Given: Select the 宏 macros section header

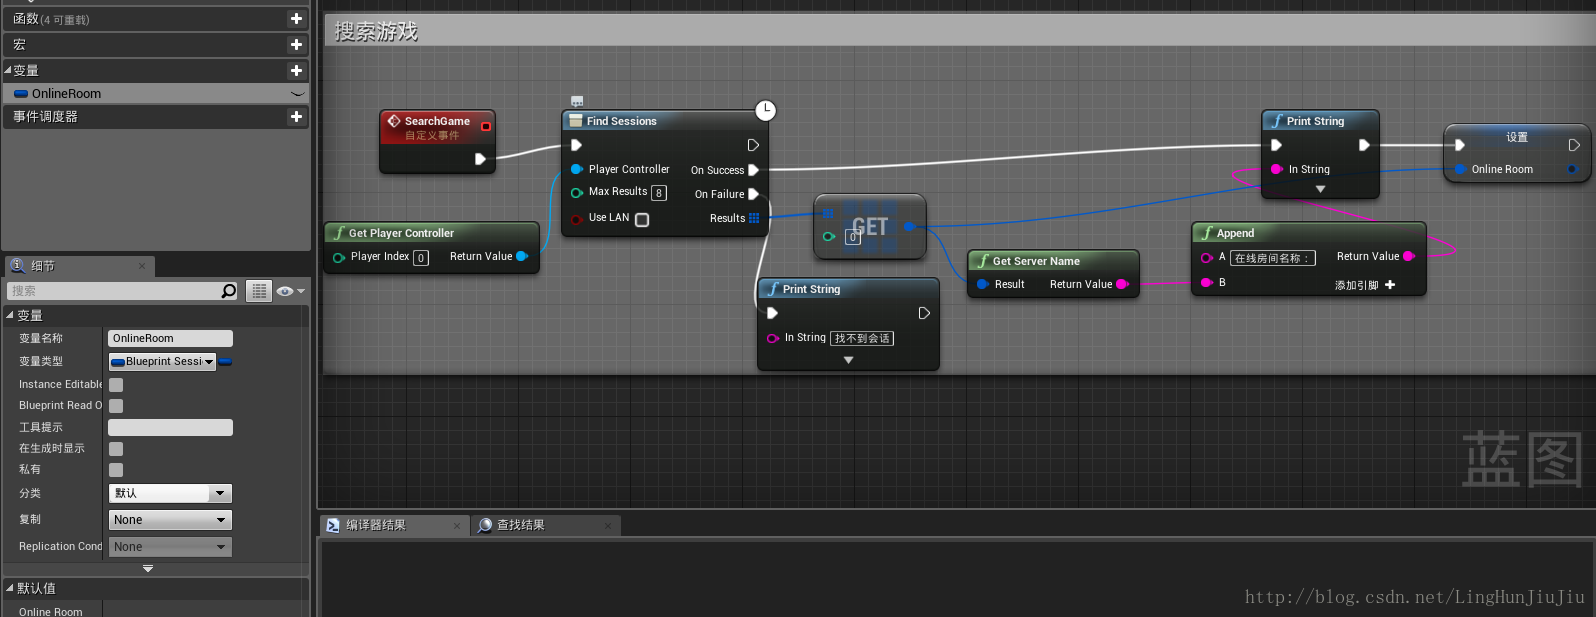Looking at the screenshot, I should click(x=155, y=45).
